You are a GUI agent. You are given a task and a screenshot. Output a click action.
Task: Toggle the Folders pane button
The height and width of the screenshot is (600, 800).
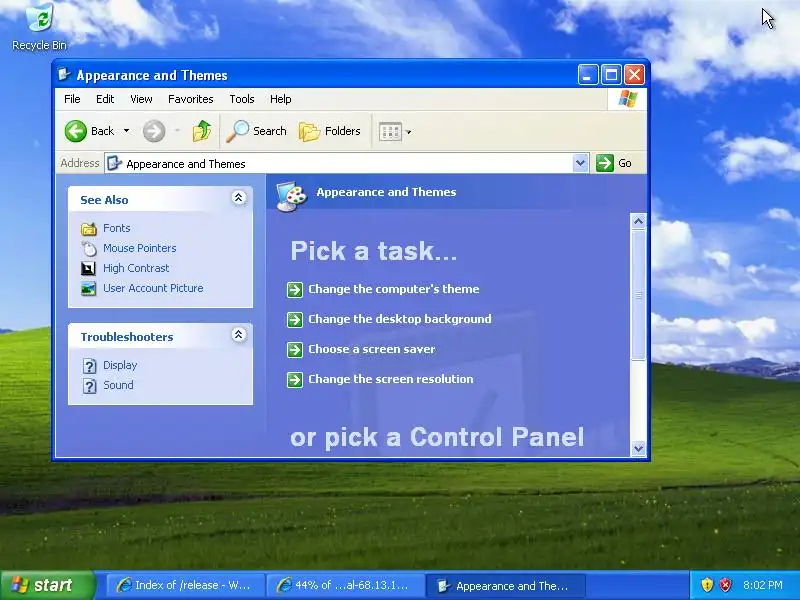[330, 131]
